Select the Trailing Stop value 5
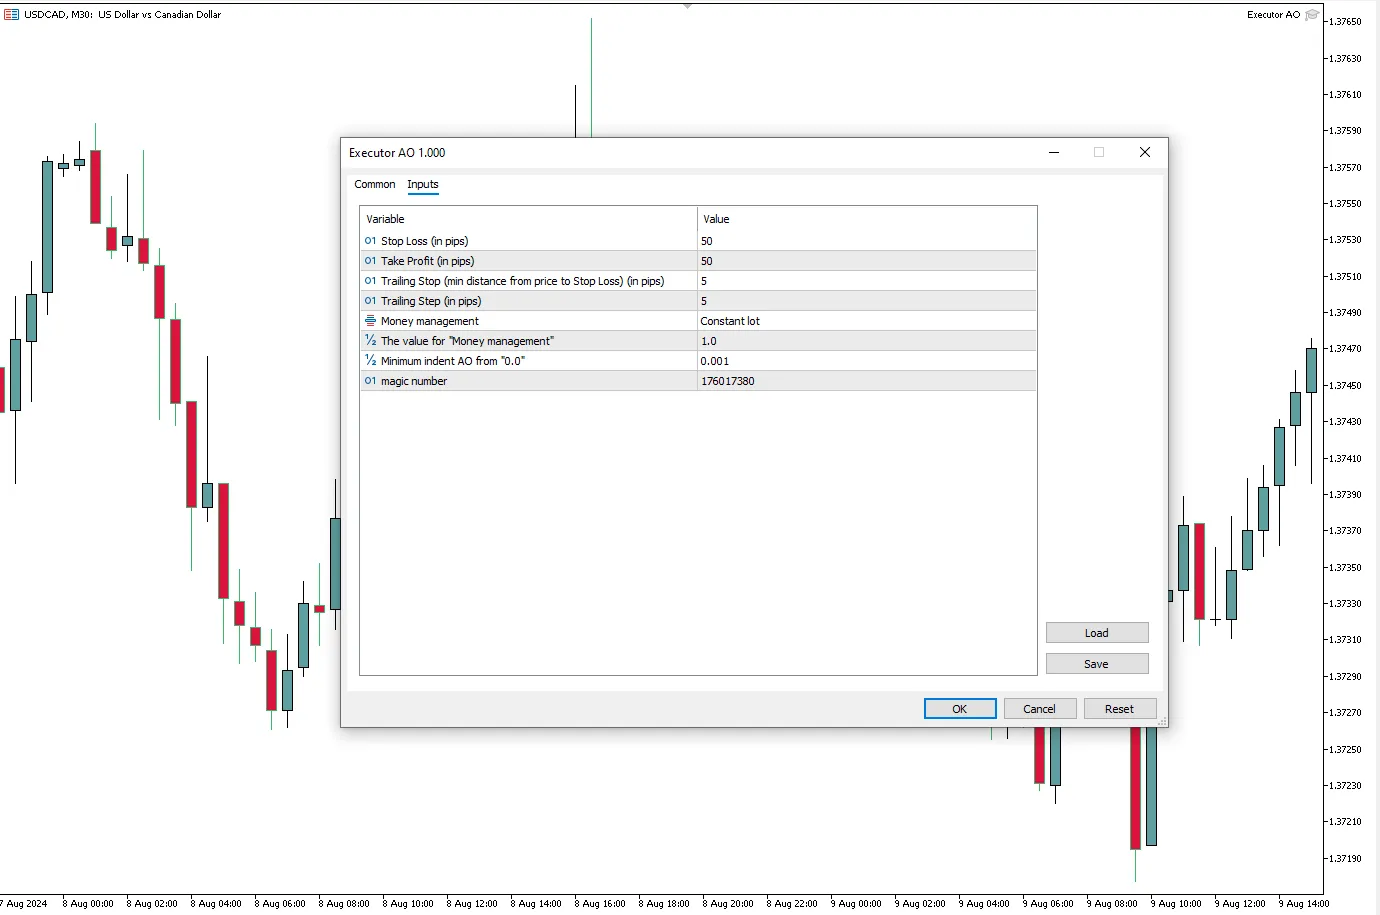 867,281
